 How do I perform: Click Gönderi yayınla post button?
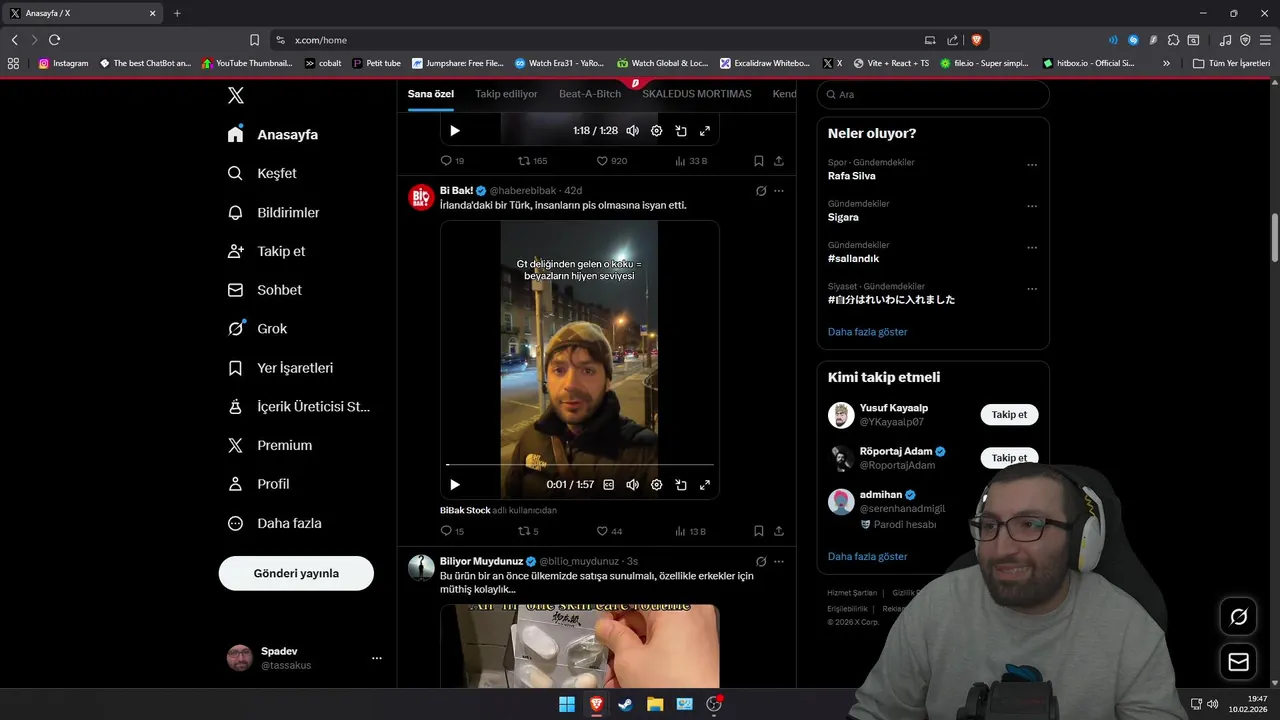coord(296,573)
